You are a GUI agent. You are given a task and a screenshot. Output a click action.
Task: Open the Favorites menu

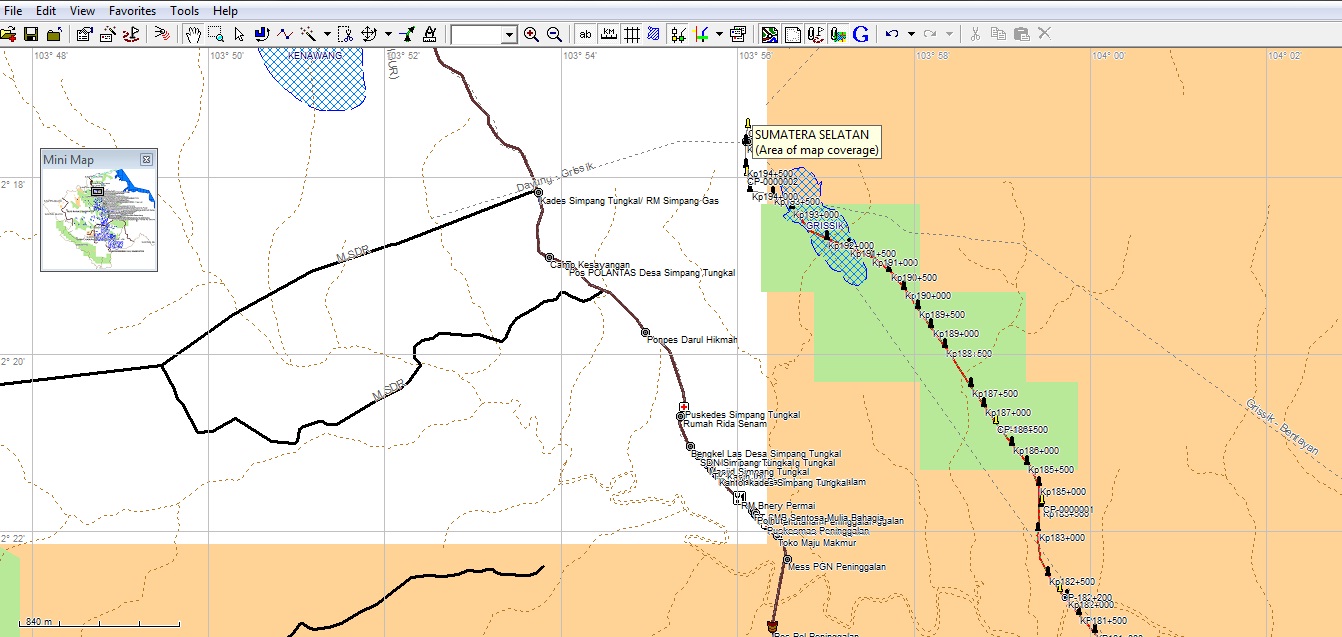coord(132,11)
